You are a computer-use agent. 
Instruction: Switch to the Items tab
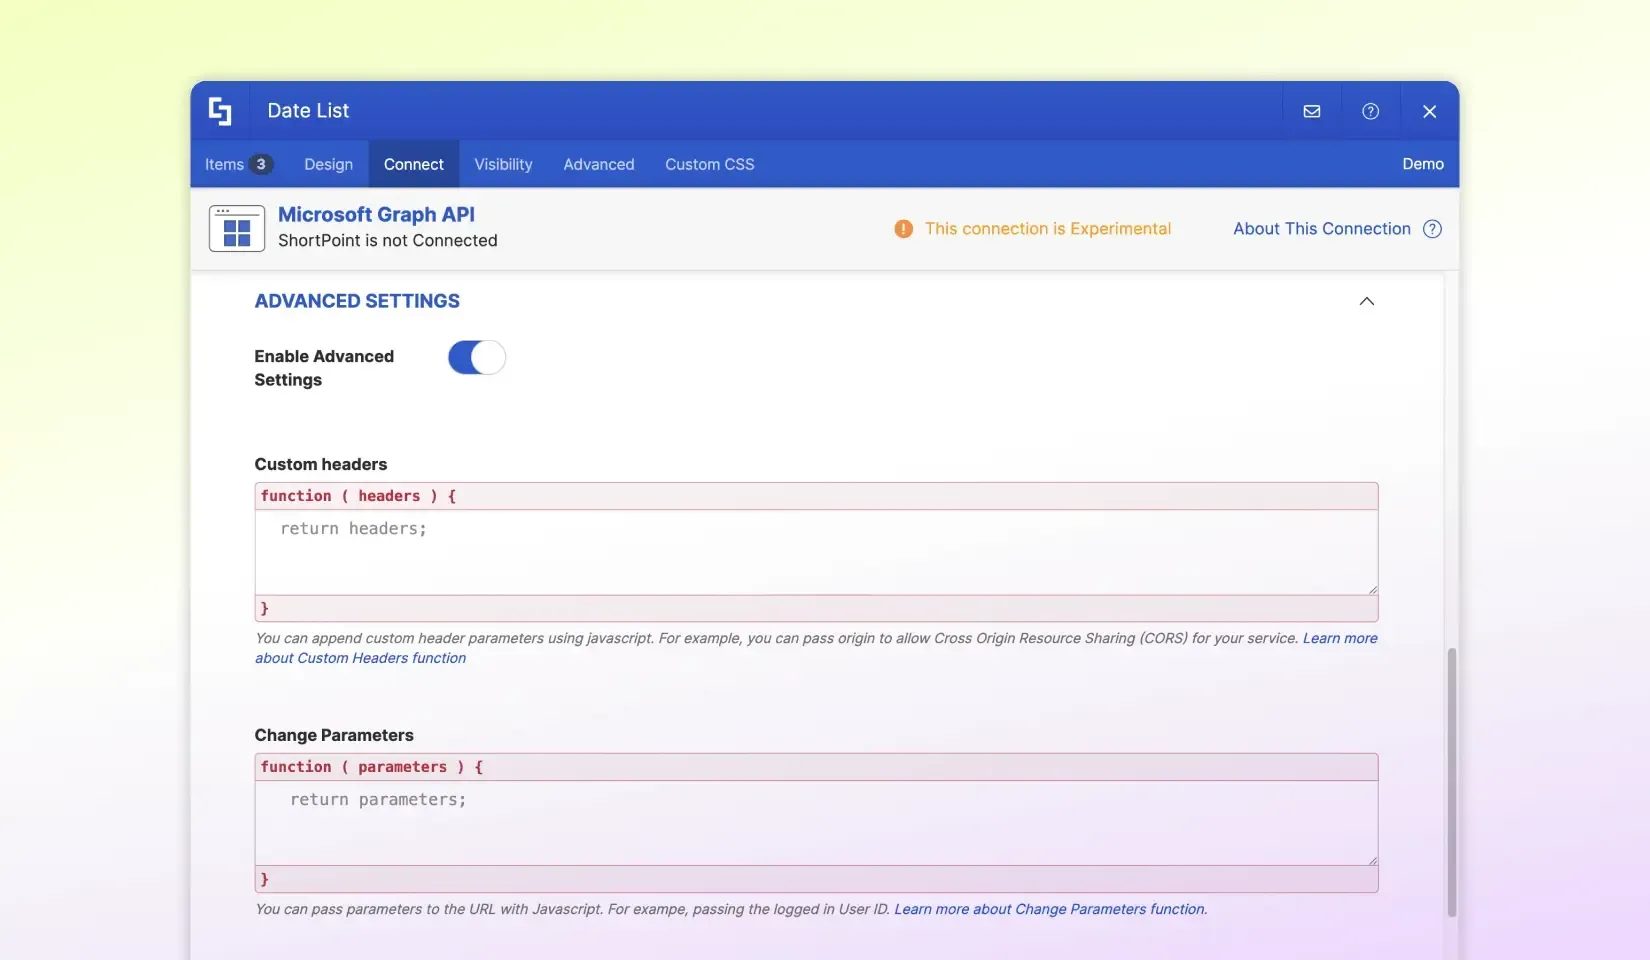(x=238, y=164)
